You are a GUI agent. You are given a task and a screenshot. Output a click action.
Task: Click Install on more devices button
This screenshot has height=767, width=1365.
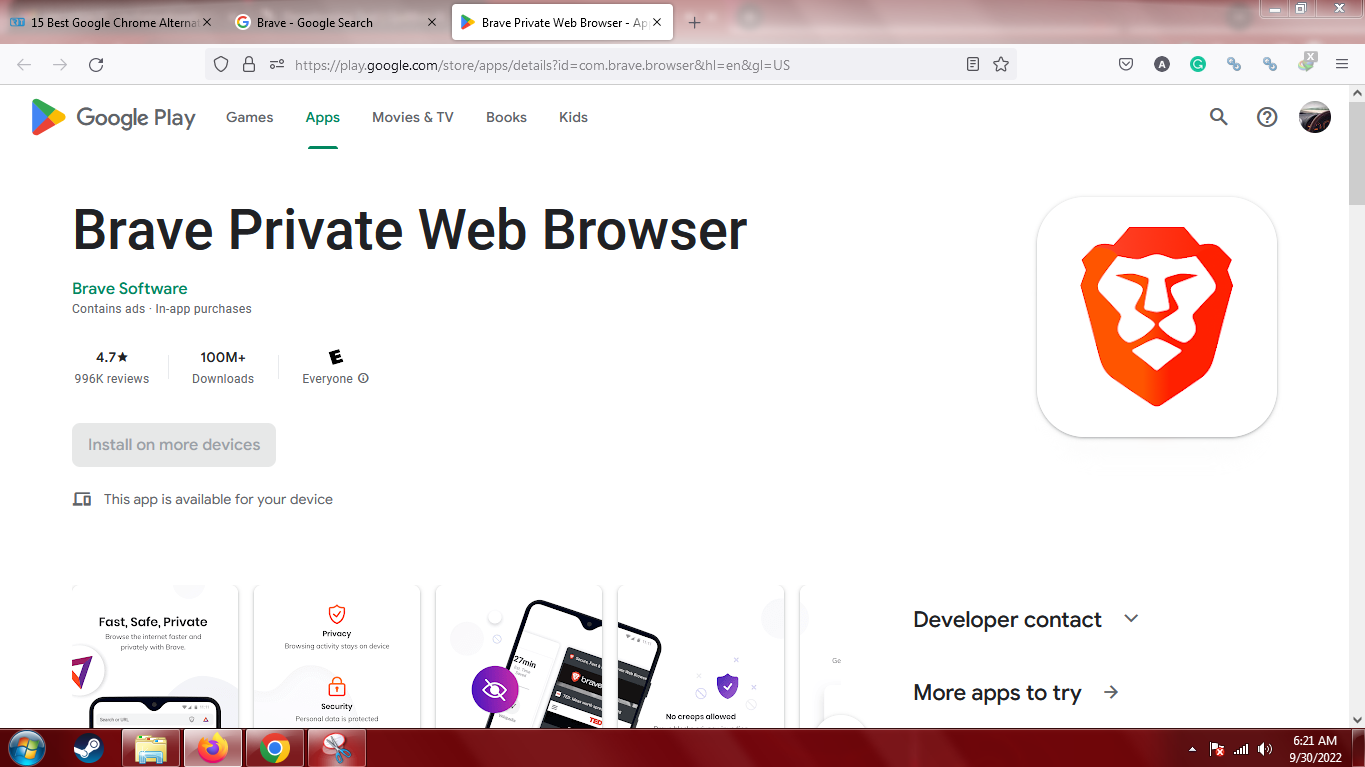tap(174, 445)
